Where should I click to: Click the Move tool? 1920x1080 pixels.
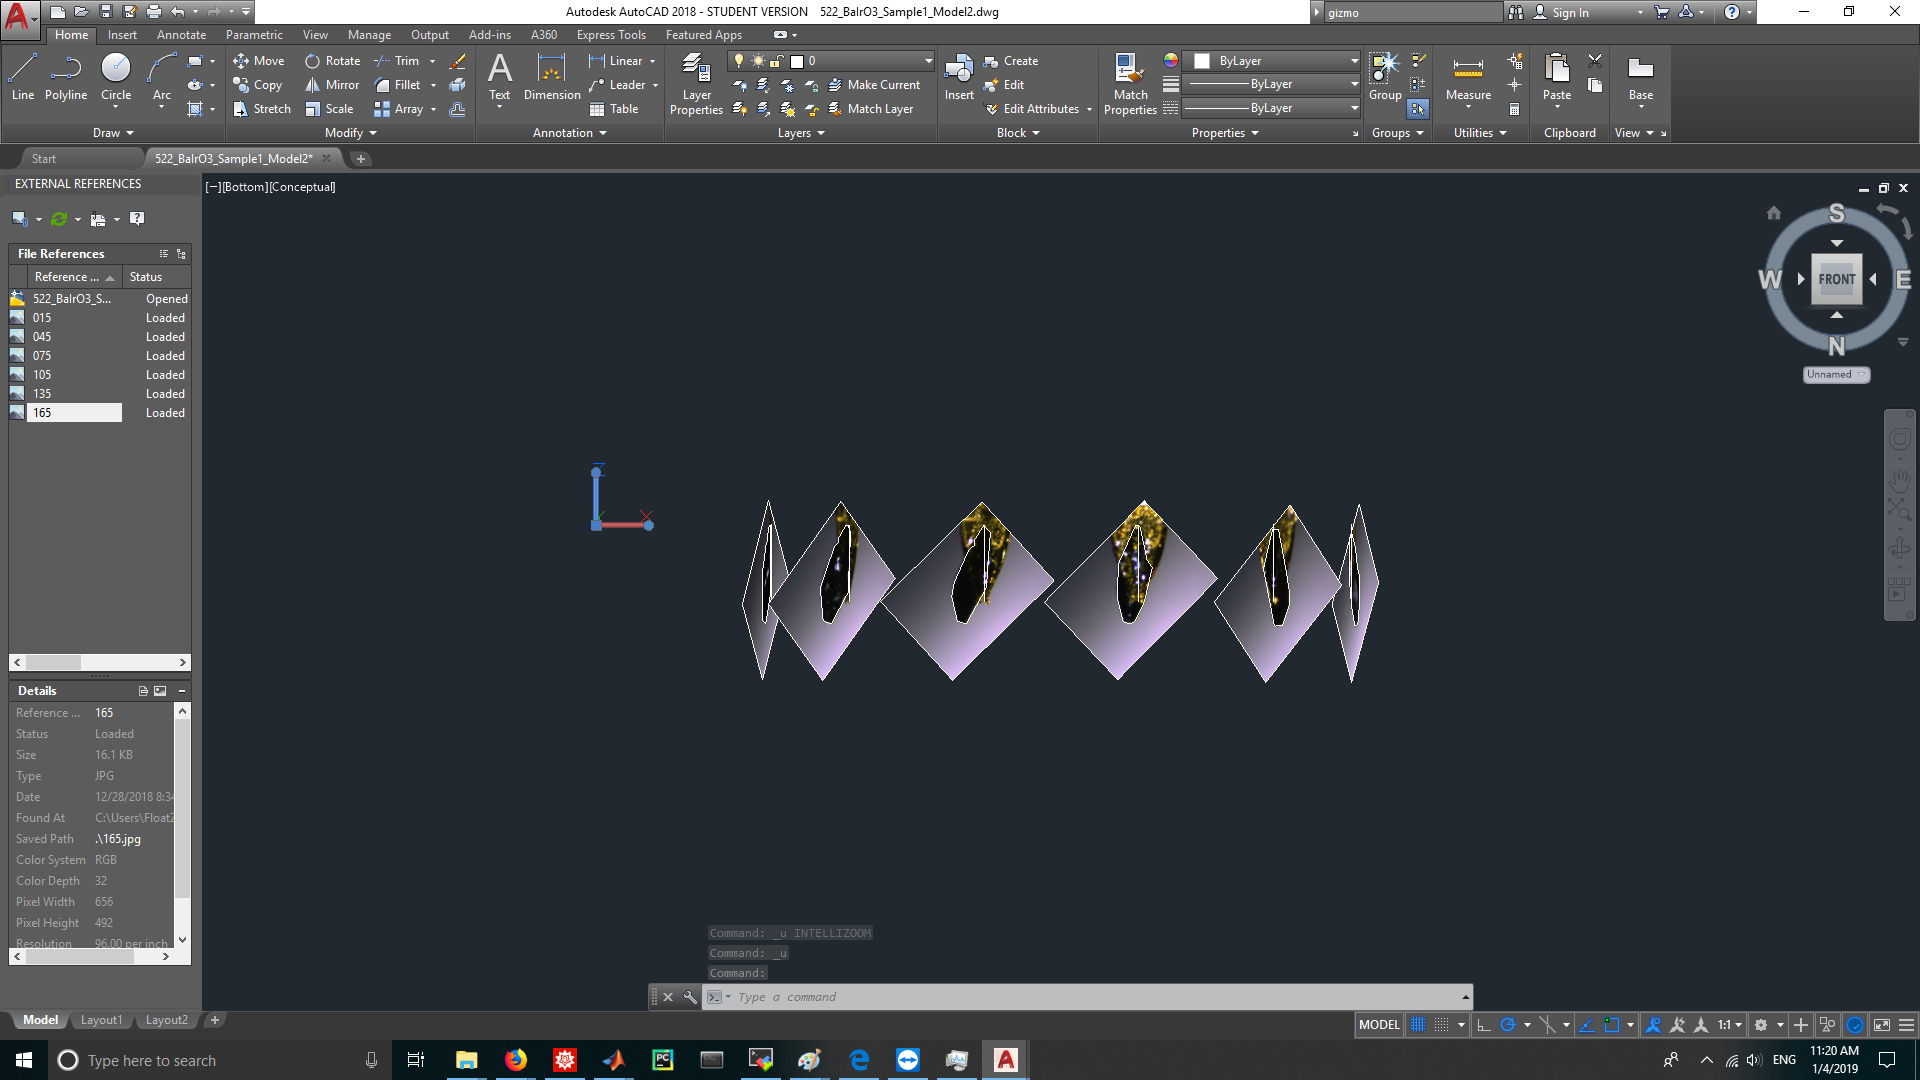click(259, 61)
